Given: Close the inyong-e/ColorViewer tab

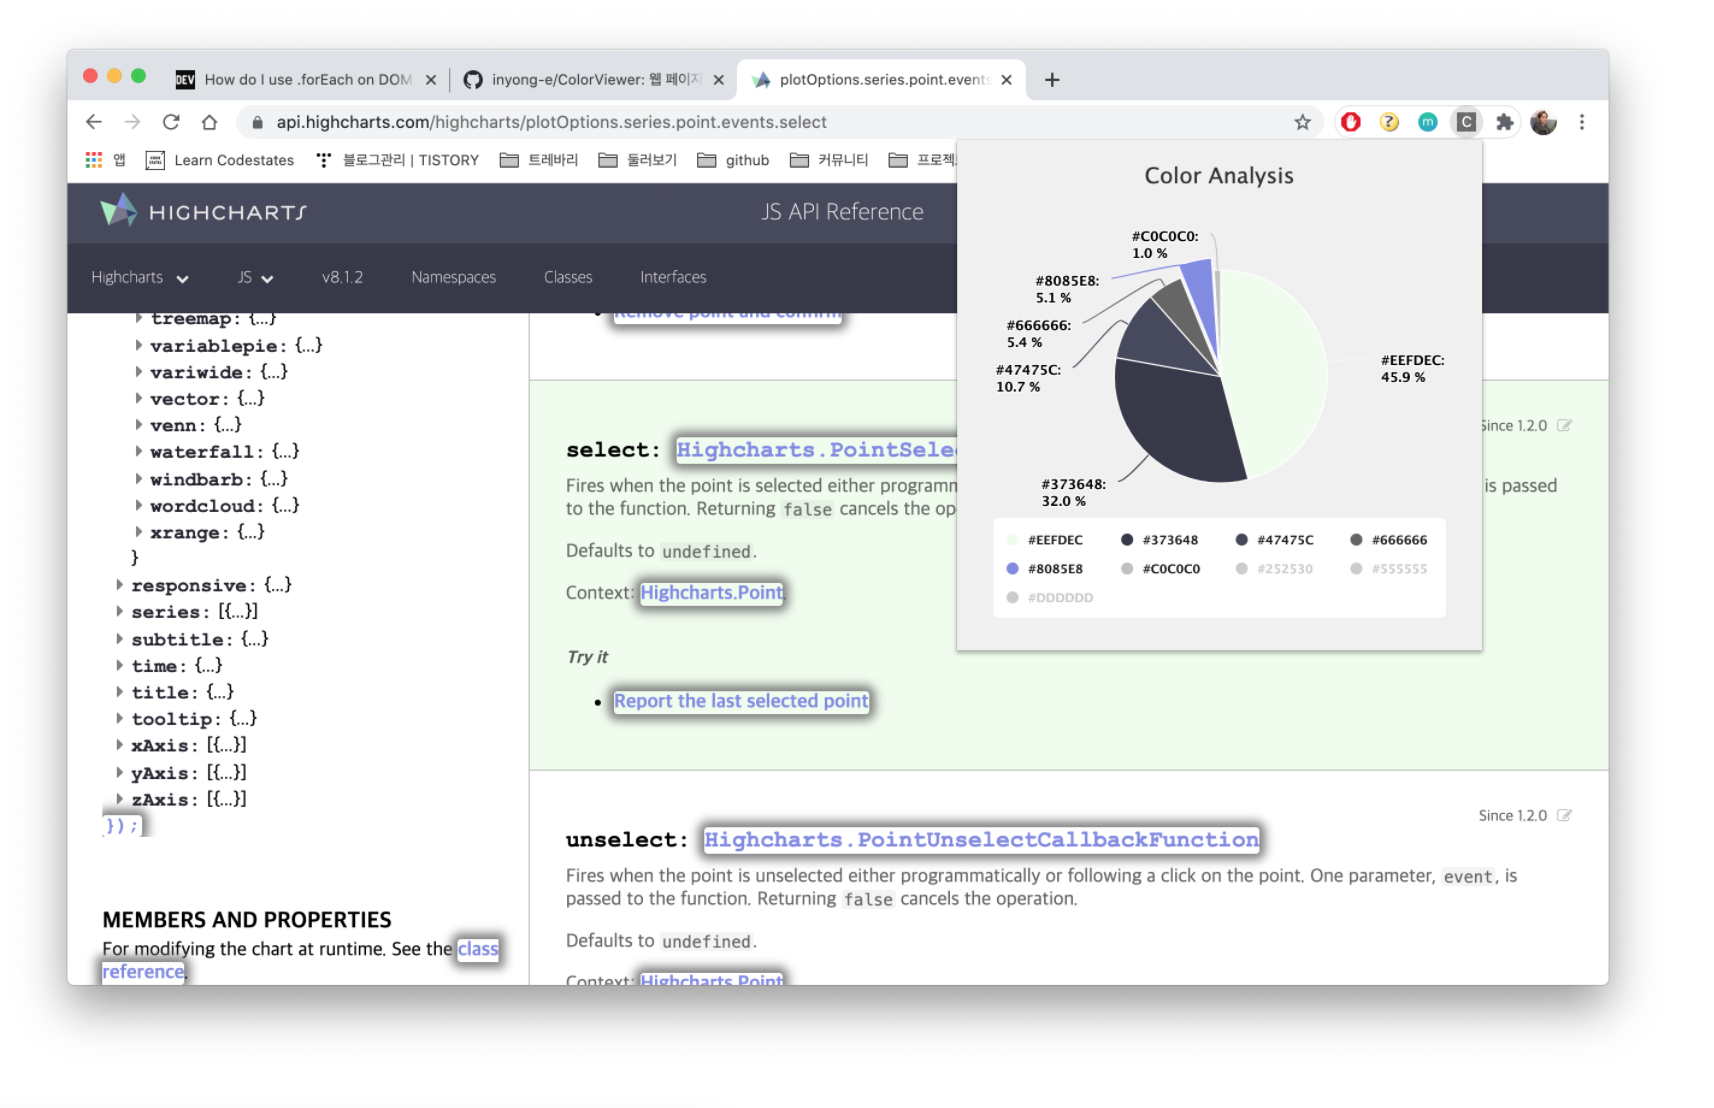Looking at the screenshot, I should (x=718, y=80).
